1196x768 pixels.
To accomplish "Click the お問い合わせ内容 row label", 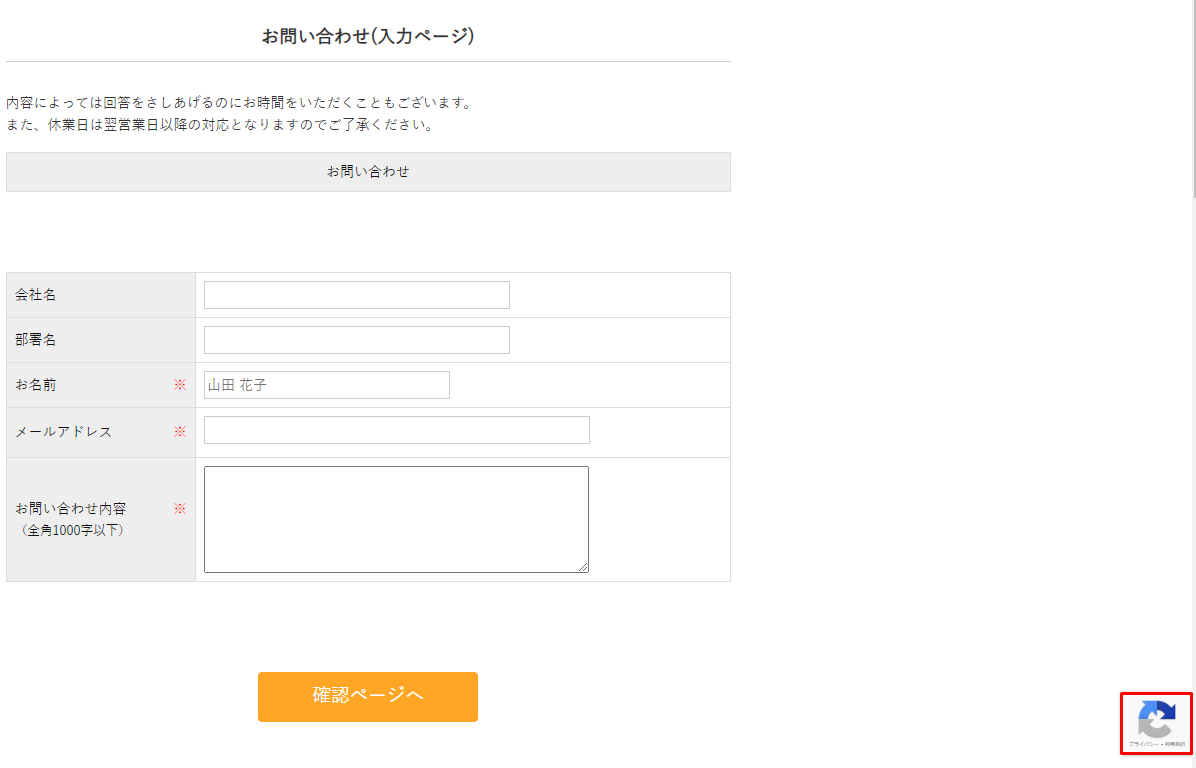I will tap(70, 509).
